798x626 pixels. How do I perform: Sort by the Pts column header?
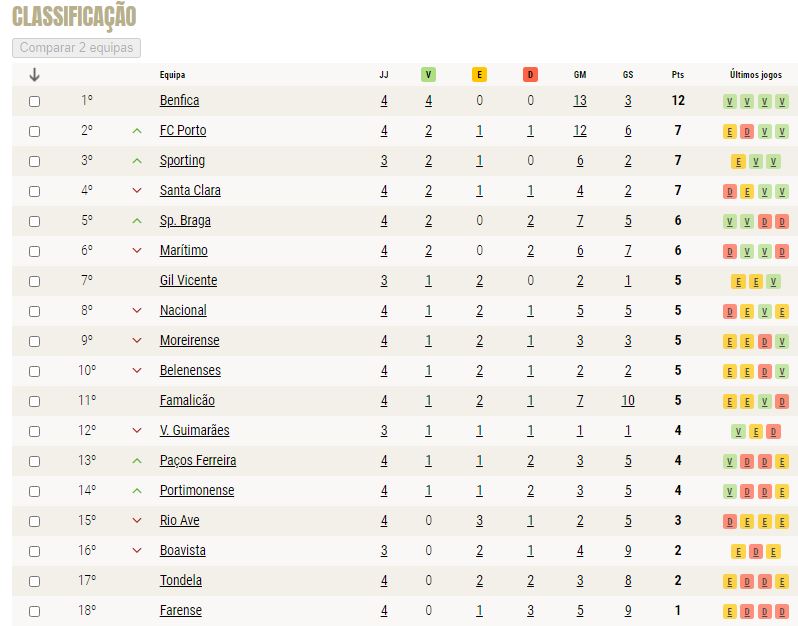tap(677, 75)
